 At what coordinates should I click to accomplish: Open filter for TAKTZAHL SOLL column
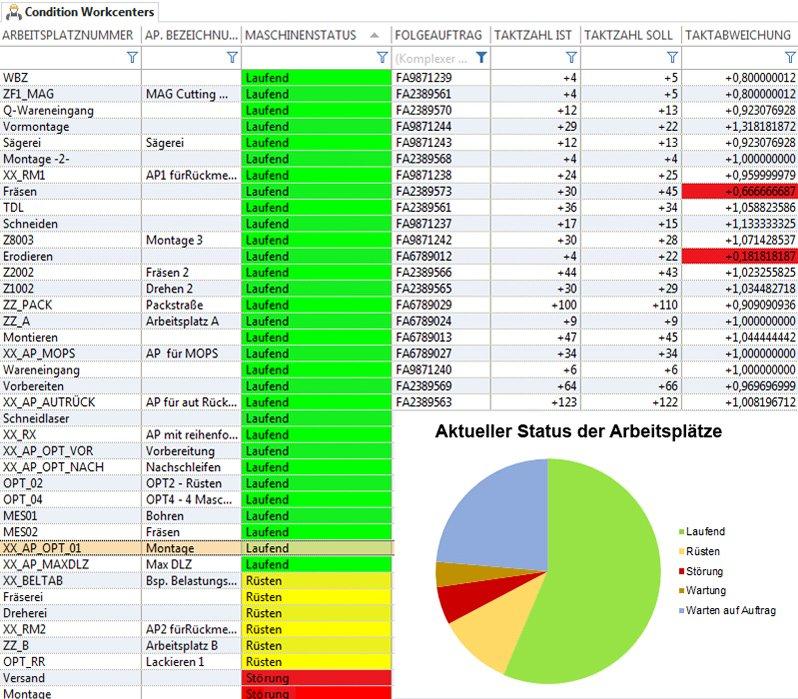(672, 58)
